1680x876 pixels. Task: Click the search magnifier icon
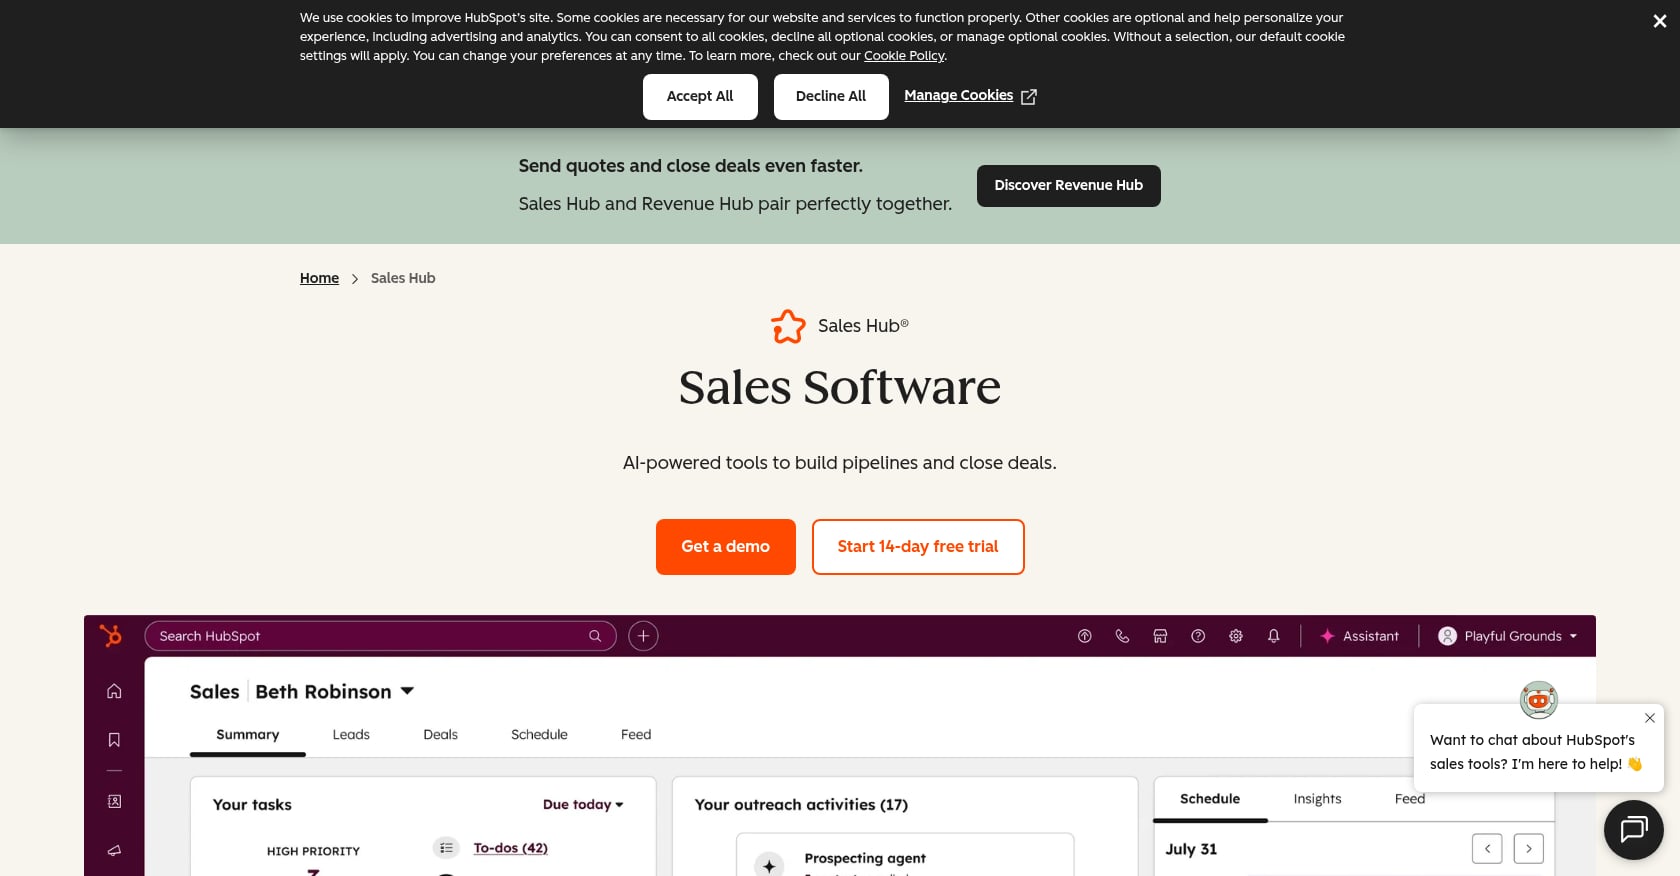click(595, 636)
